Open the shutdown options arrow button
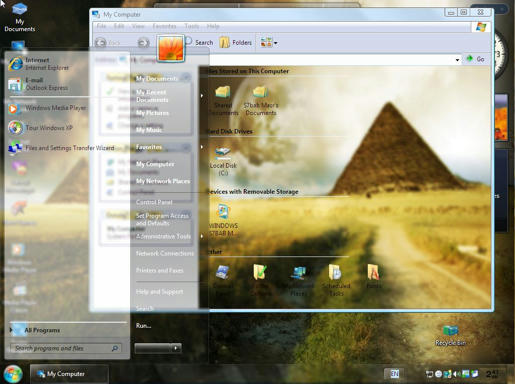Viewport: 515px width, 384px height. coord(176,348)
